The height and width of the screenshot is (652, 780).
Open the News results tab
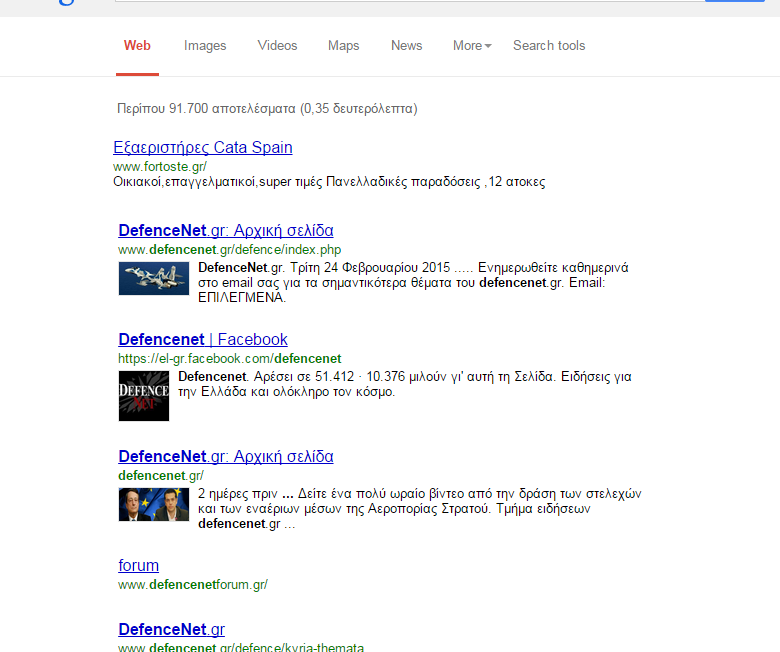(x=406, y=46)
